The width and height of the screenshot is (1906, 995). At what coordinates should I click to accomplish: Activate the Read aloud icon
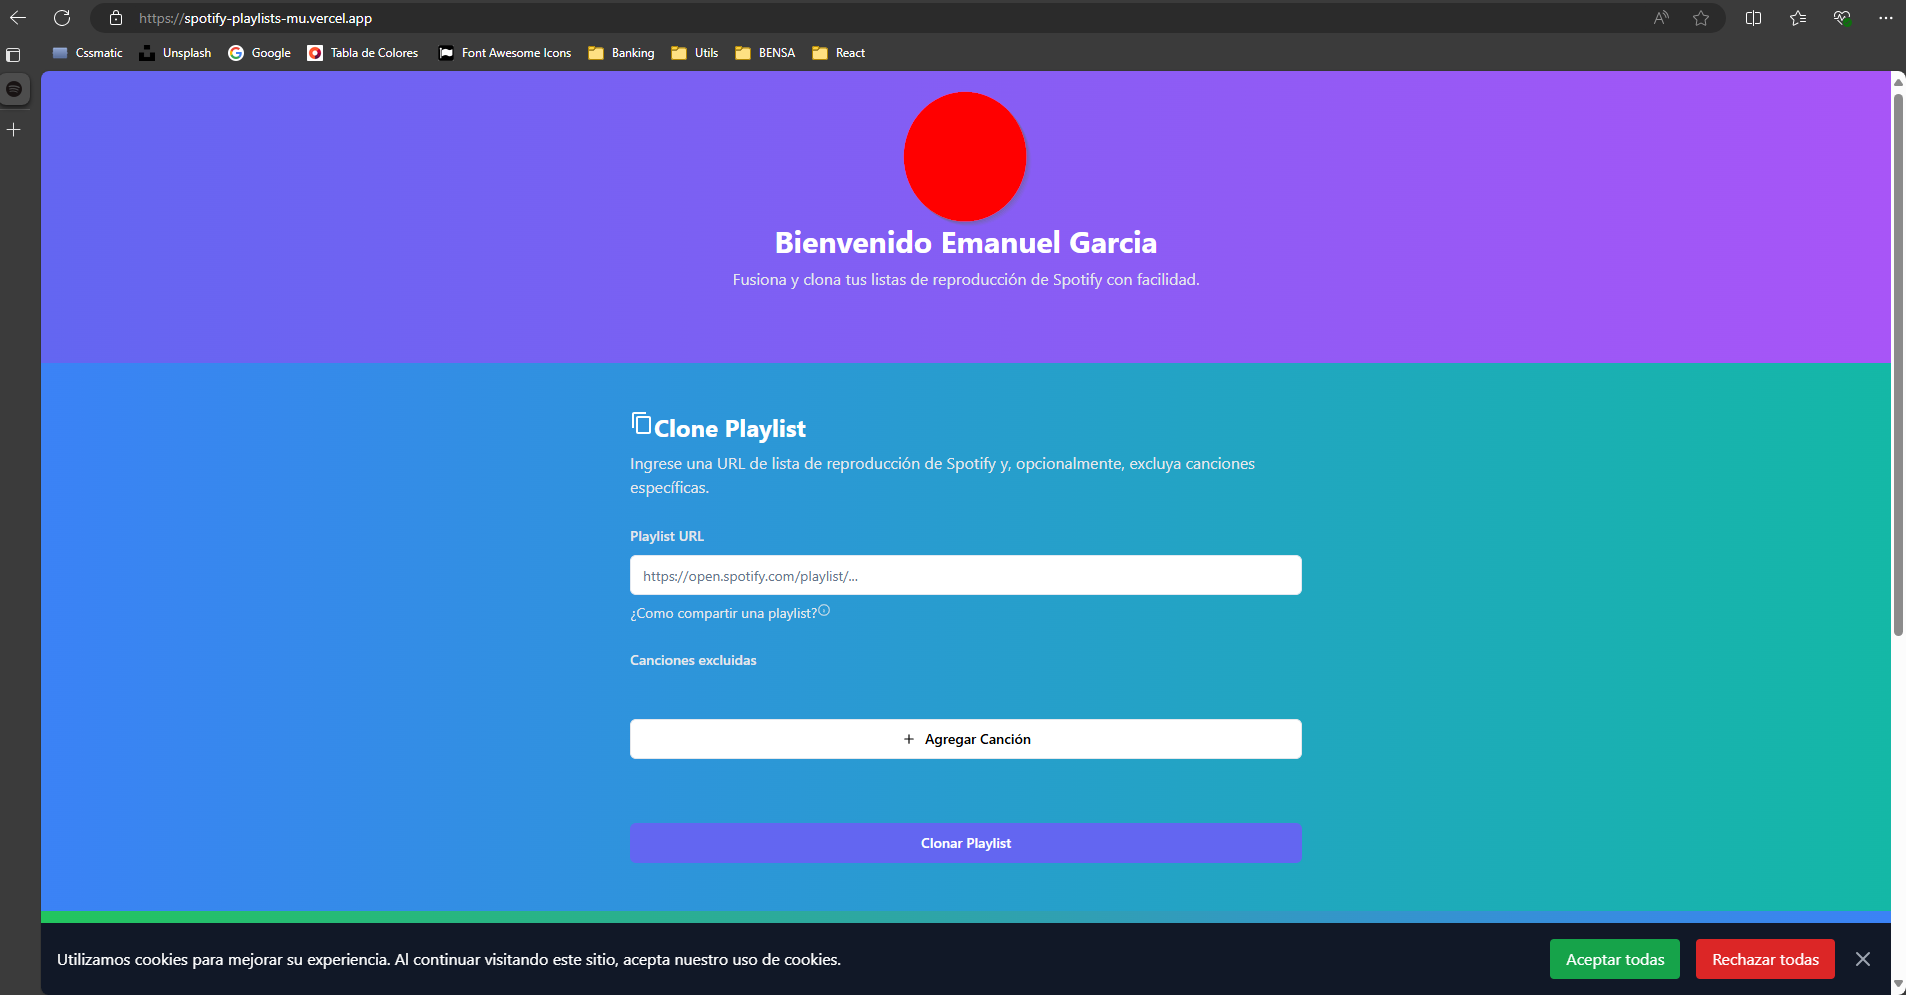[x=1661, y=18]
